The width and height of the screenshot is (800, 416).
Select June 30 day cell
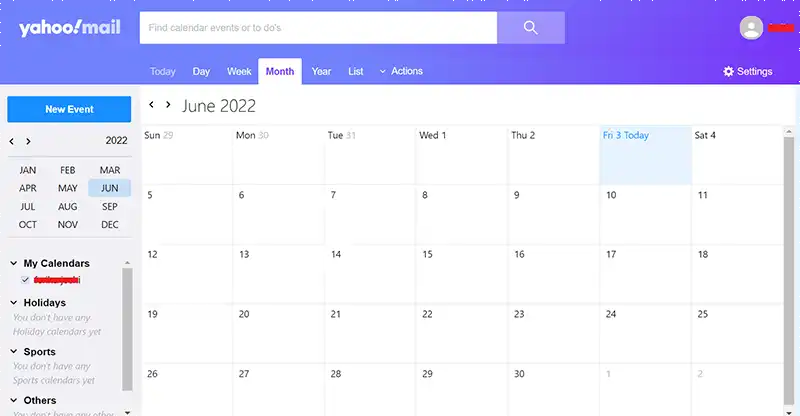(554, 390)
